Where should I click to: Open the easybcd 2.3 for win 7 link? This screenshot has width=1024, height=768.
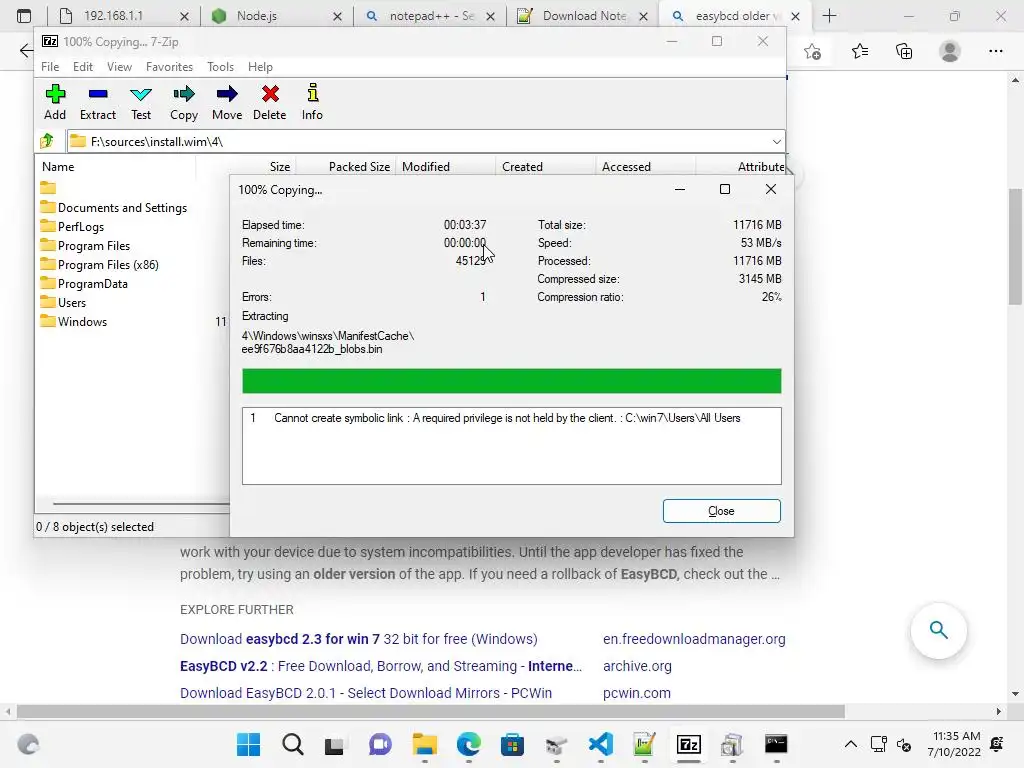359,639
